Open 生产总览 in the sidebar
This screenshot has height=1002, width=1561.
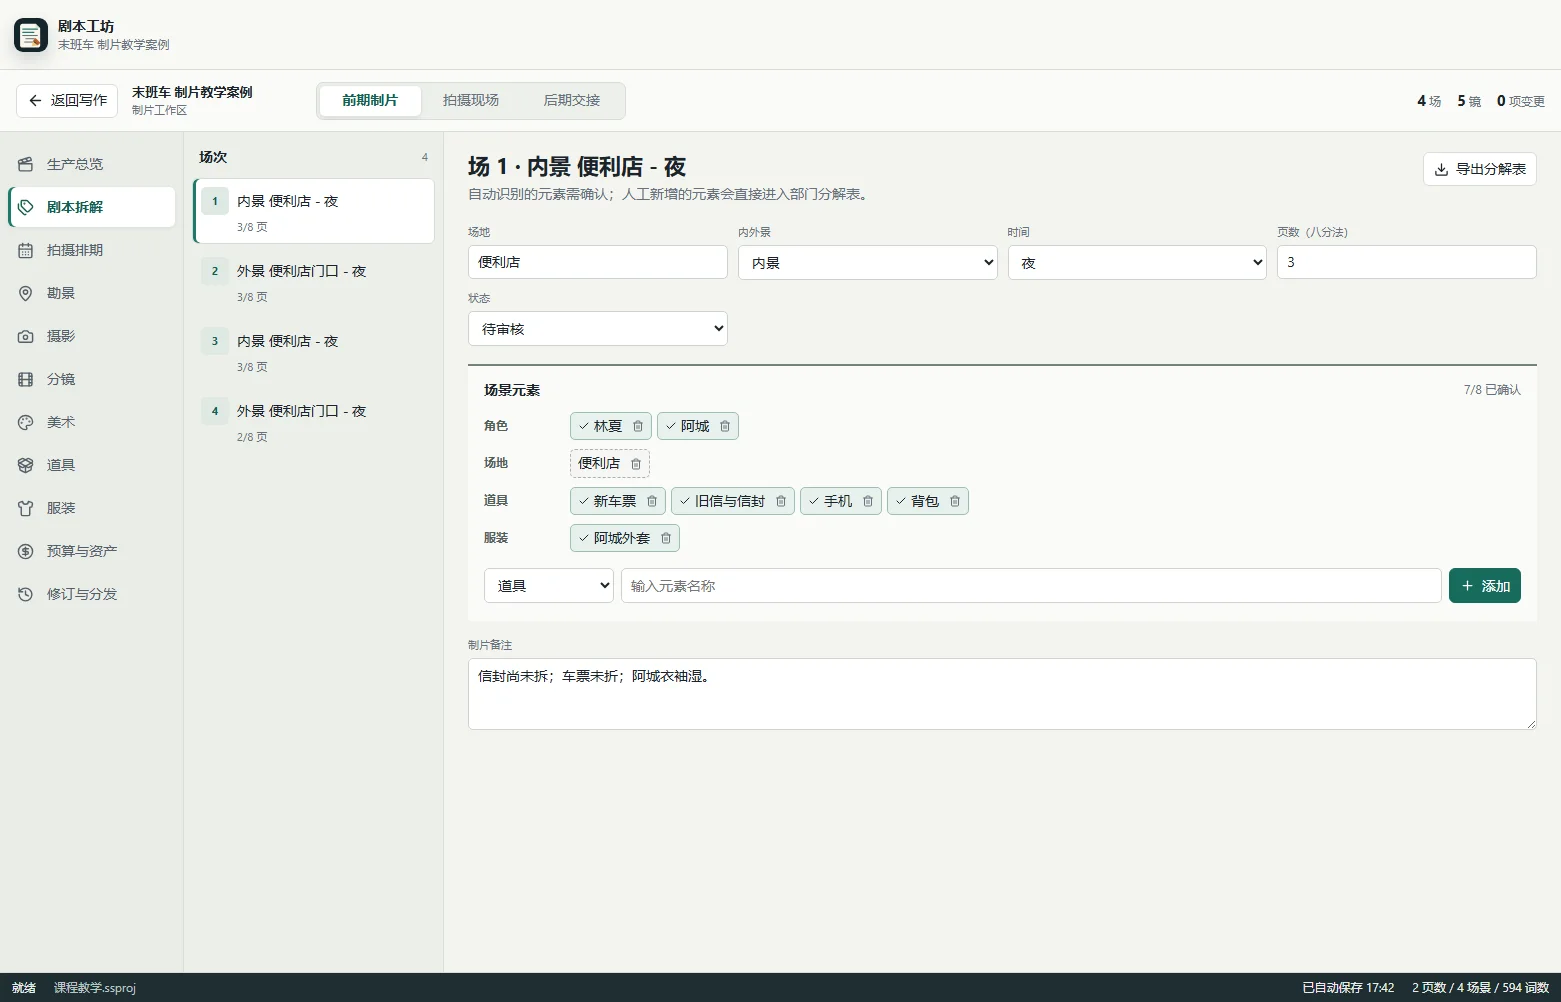point(92,164)
